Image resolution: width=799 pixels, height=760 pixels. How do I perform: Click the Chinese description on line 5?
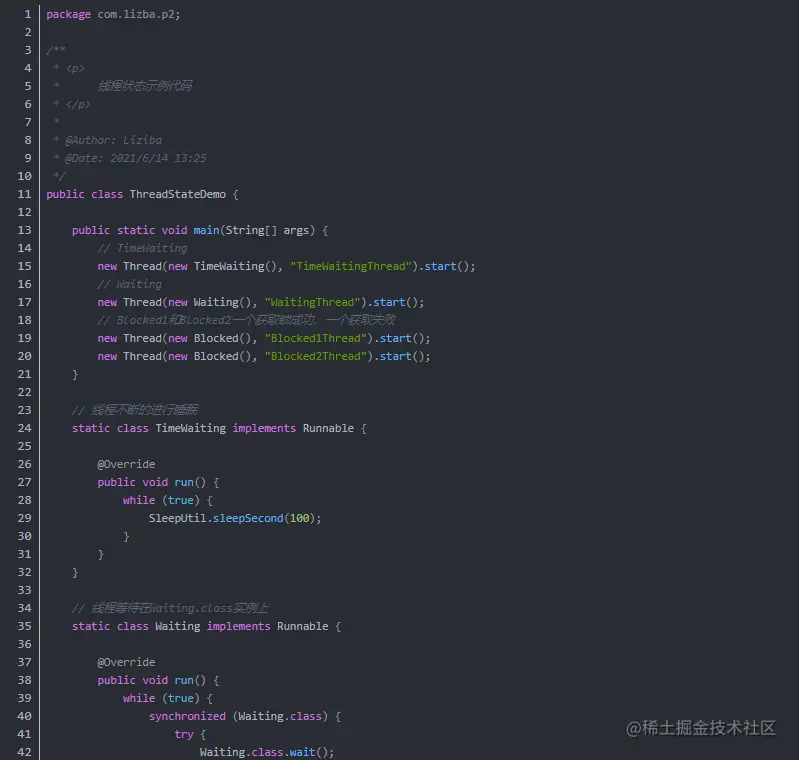pyautogui.click(x=145, y=86)
